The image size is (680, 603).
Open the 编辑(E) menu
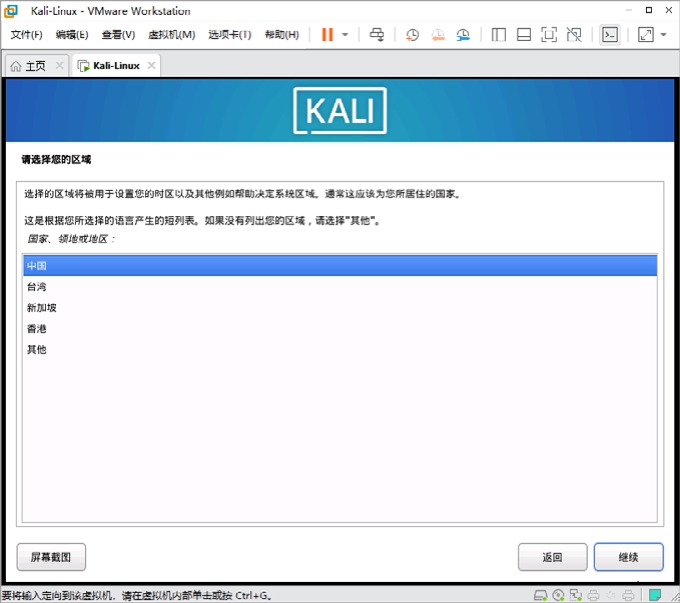point(72,35)
